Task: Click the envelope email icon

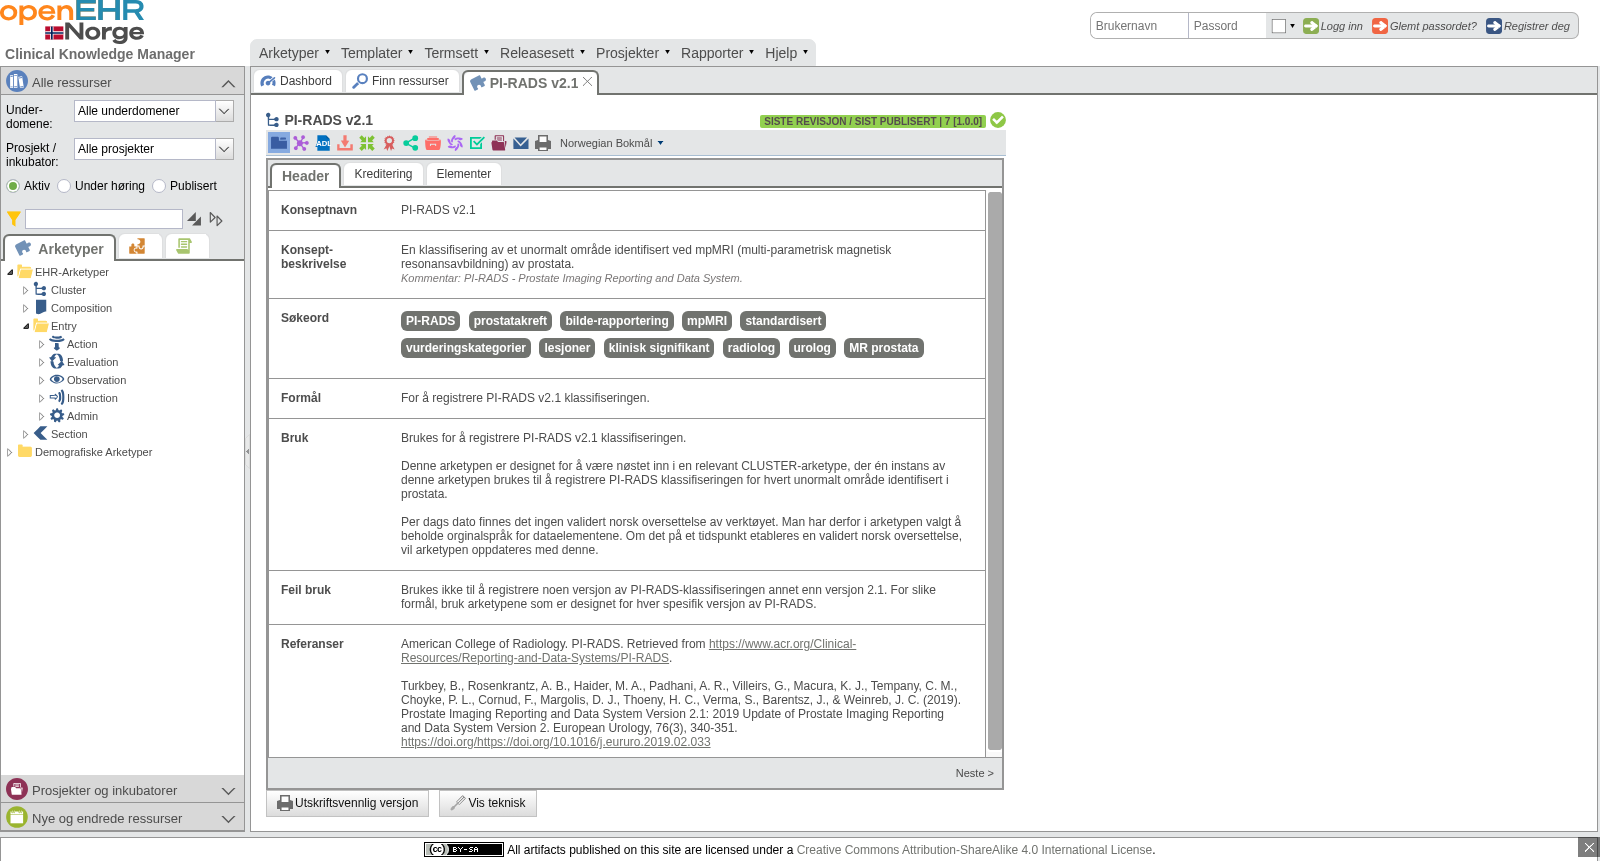Action: [521, 143]
